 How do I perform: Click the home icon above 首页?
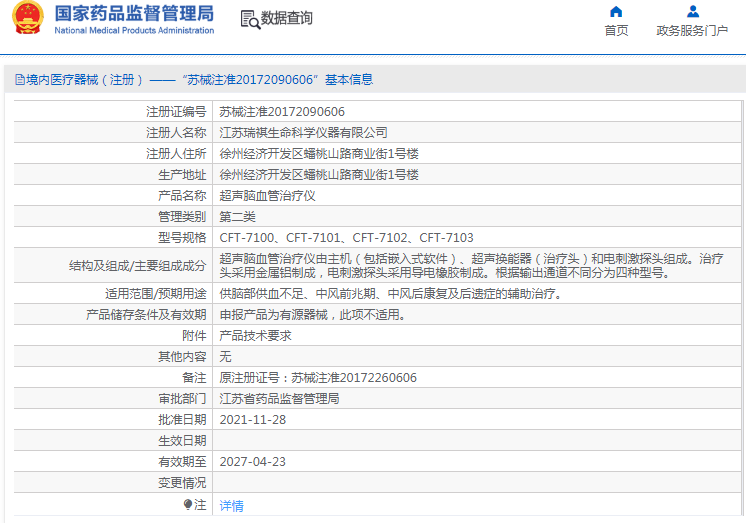(616, 12)
